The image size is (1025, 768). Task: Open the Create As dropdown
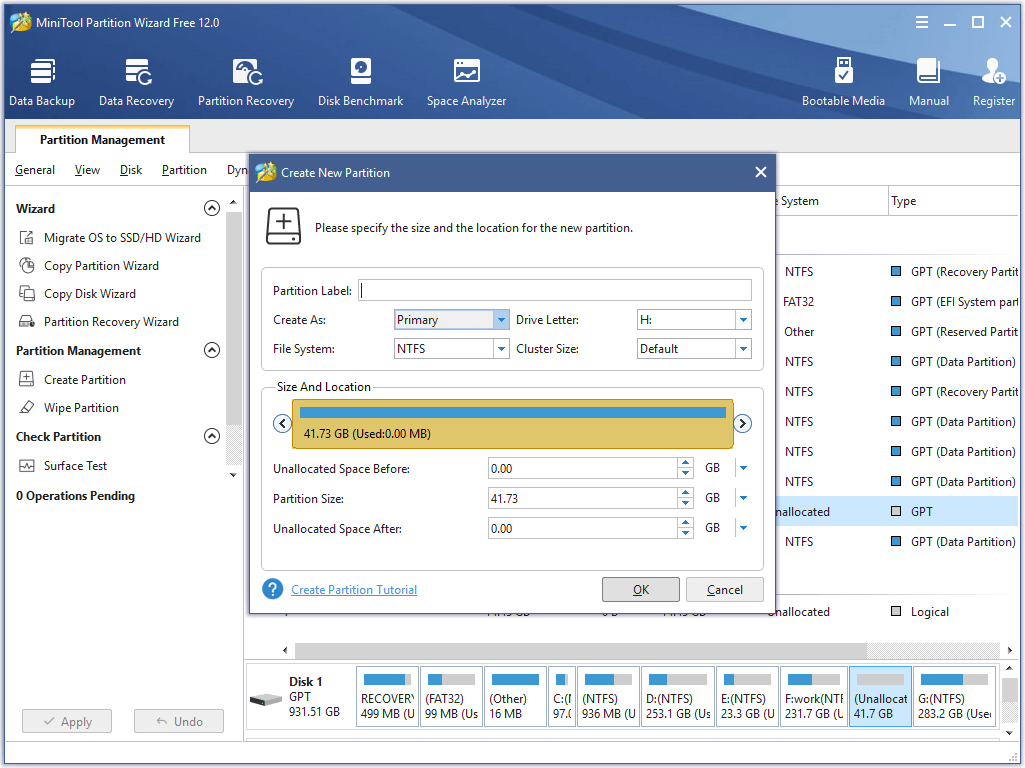click(x=501, y=320)
